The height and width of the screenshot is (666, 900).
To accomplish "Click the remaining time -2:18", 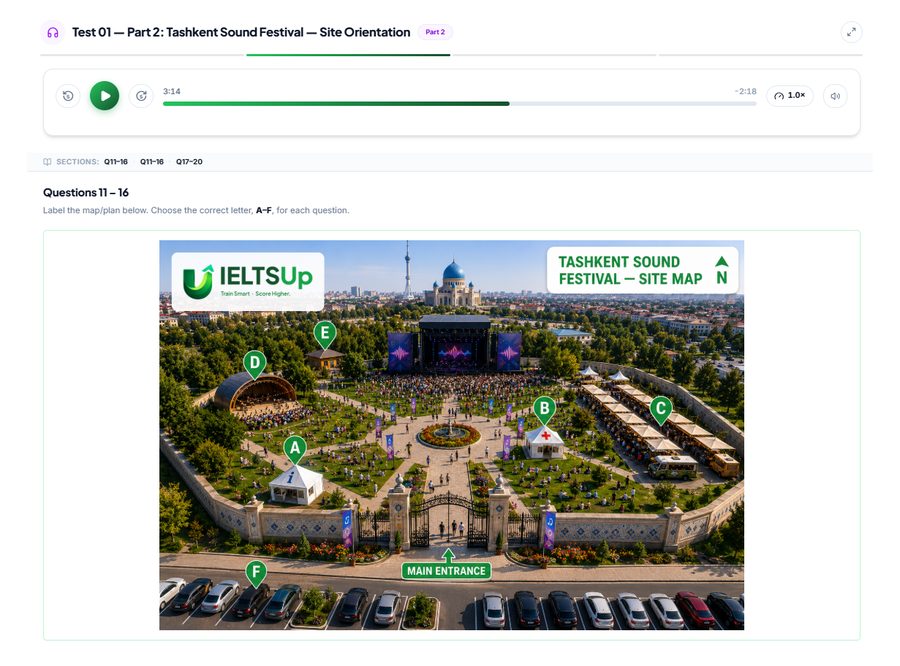I will coord(746,91).
